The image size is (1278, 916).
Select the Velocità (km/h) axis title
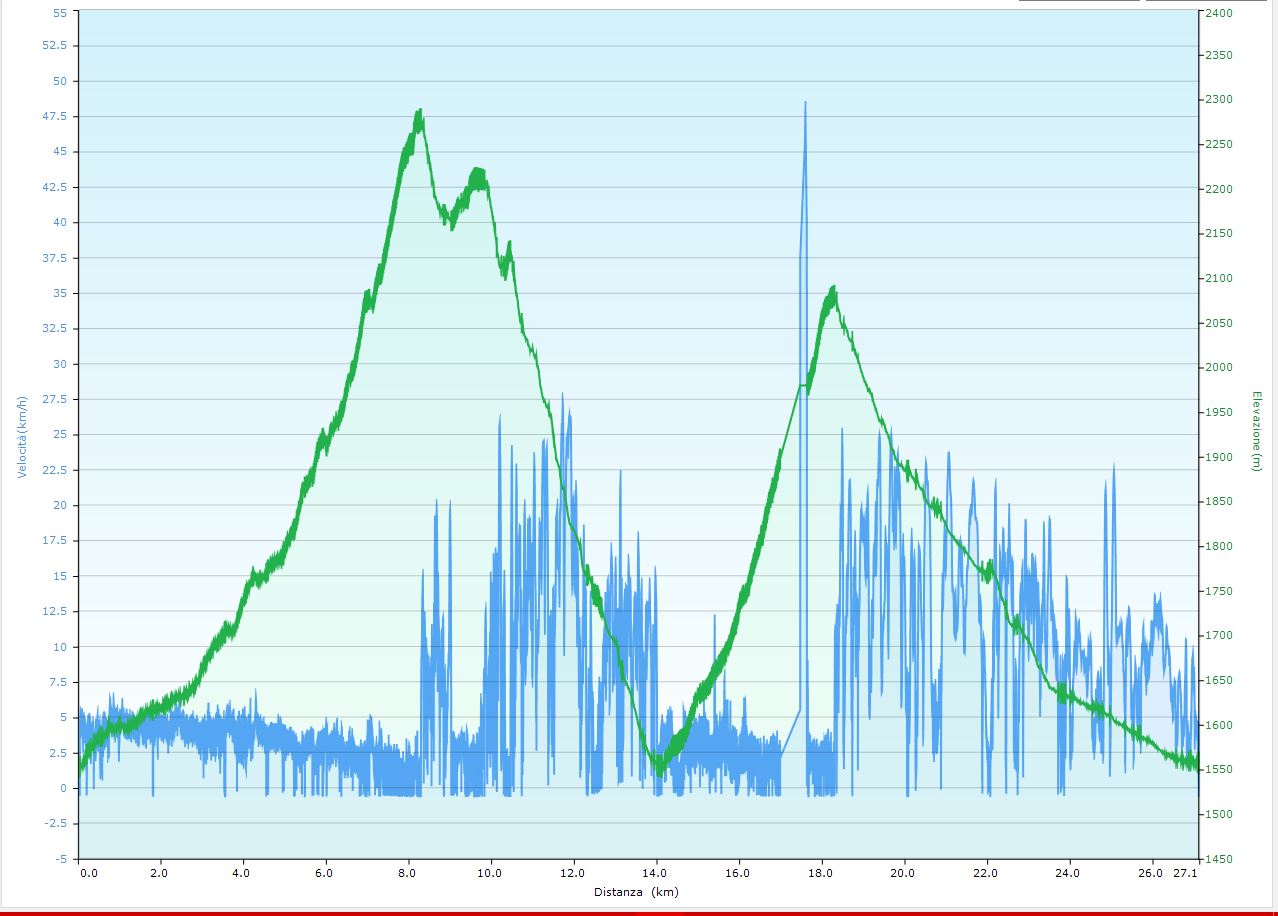coord(22,435)
